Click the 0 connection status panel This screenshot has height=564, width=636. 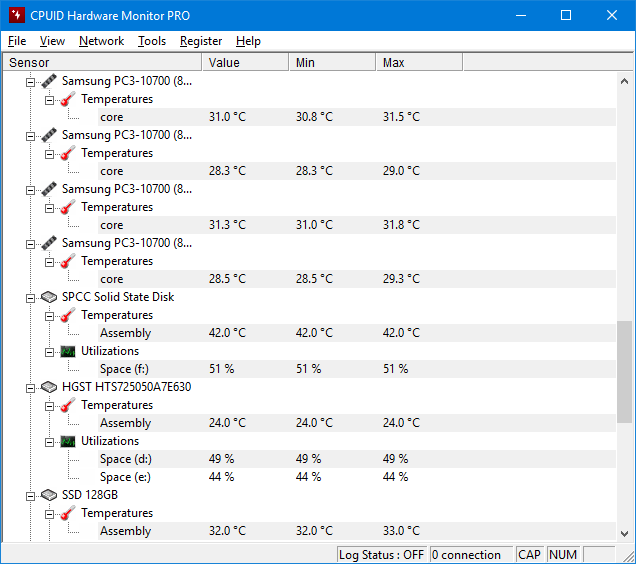471,555
